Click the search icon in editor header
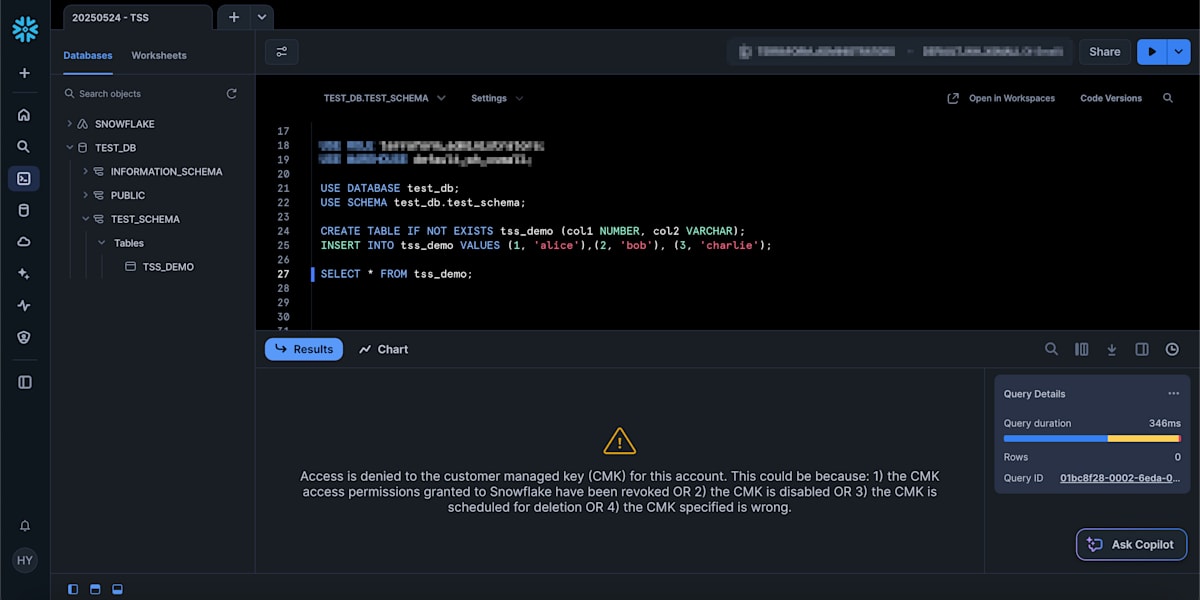This screenshot has width=1200, height=600. coord(1168,99)
